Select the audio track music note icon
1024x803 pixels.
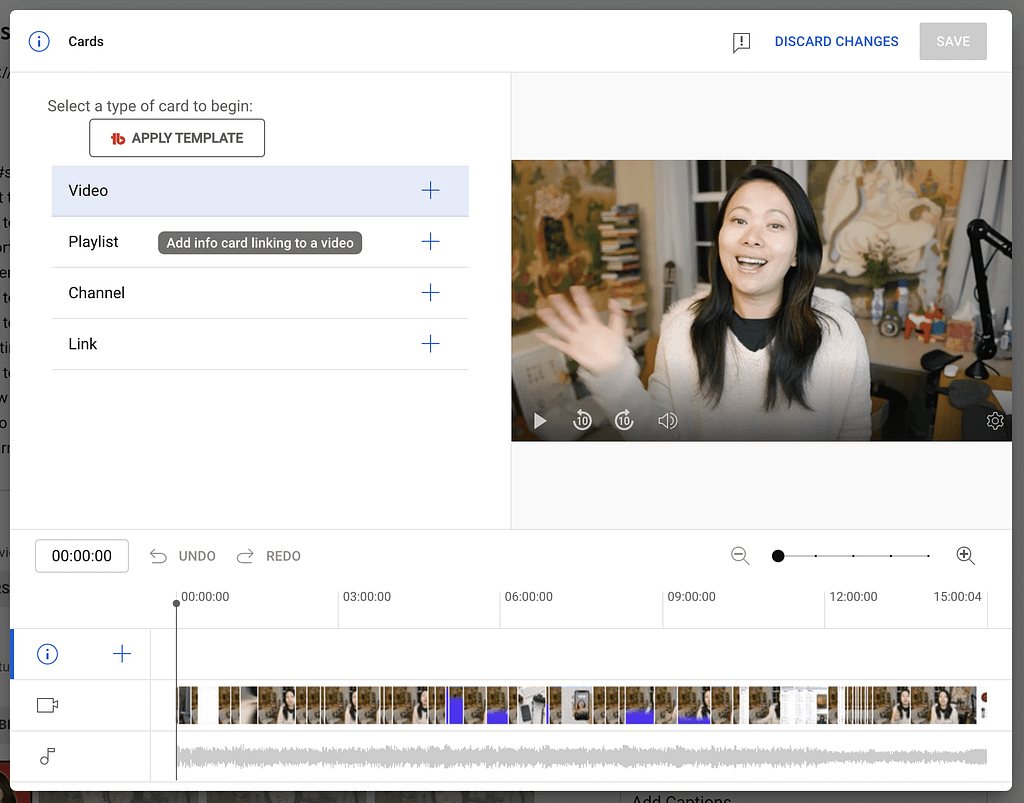(x=46, y=757)
